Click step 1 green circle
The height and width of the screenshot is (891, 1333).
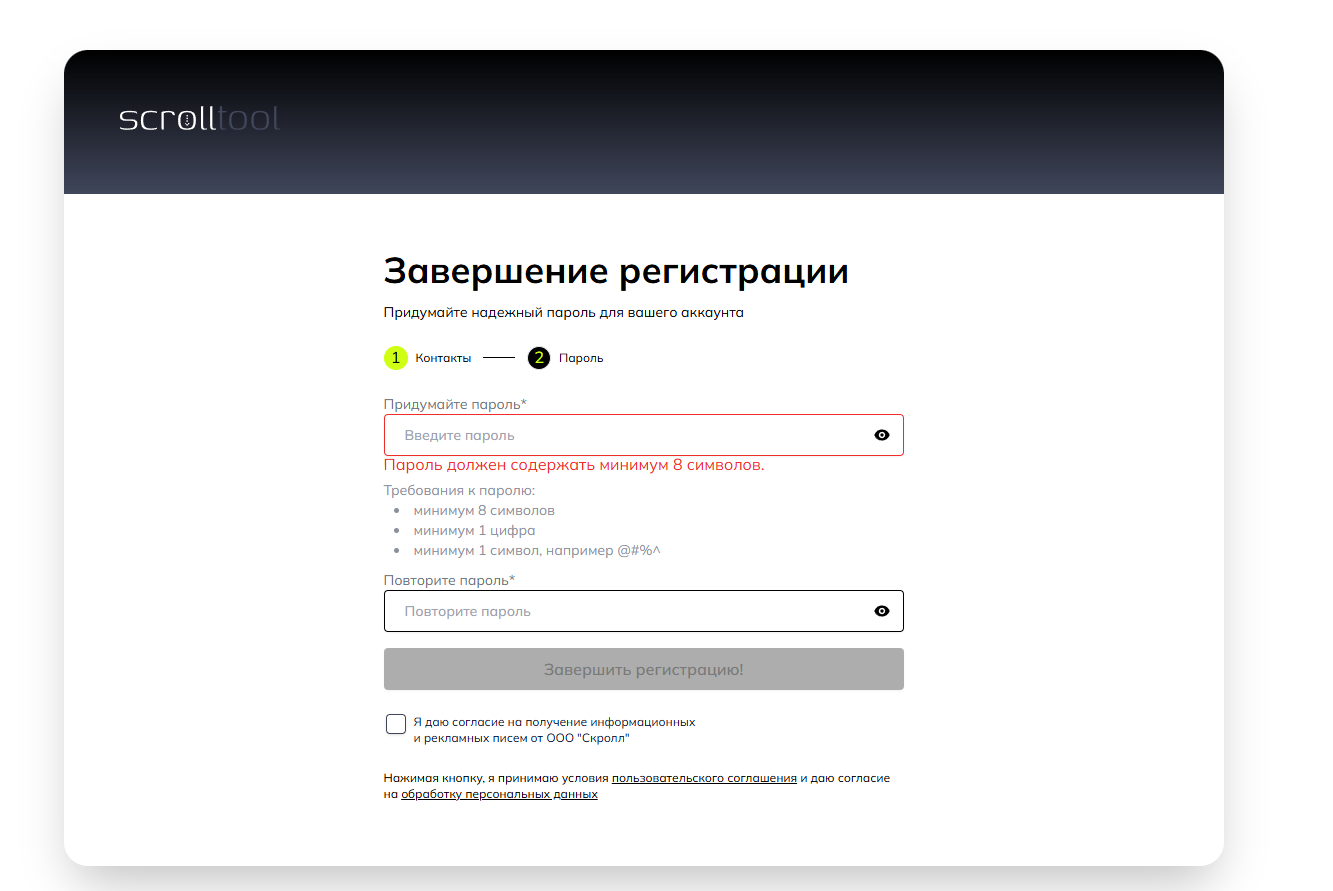[x=395, y=358]
